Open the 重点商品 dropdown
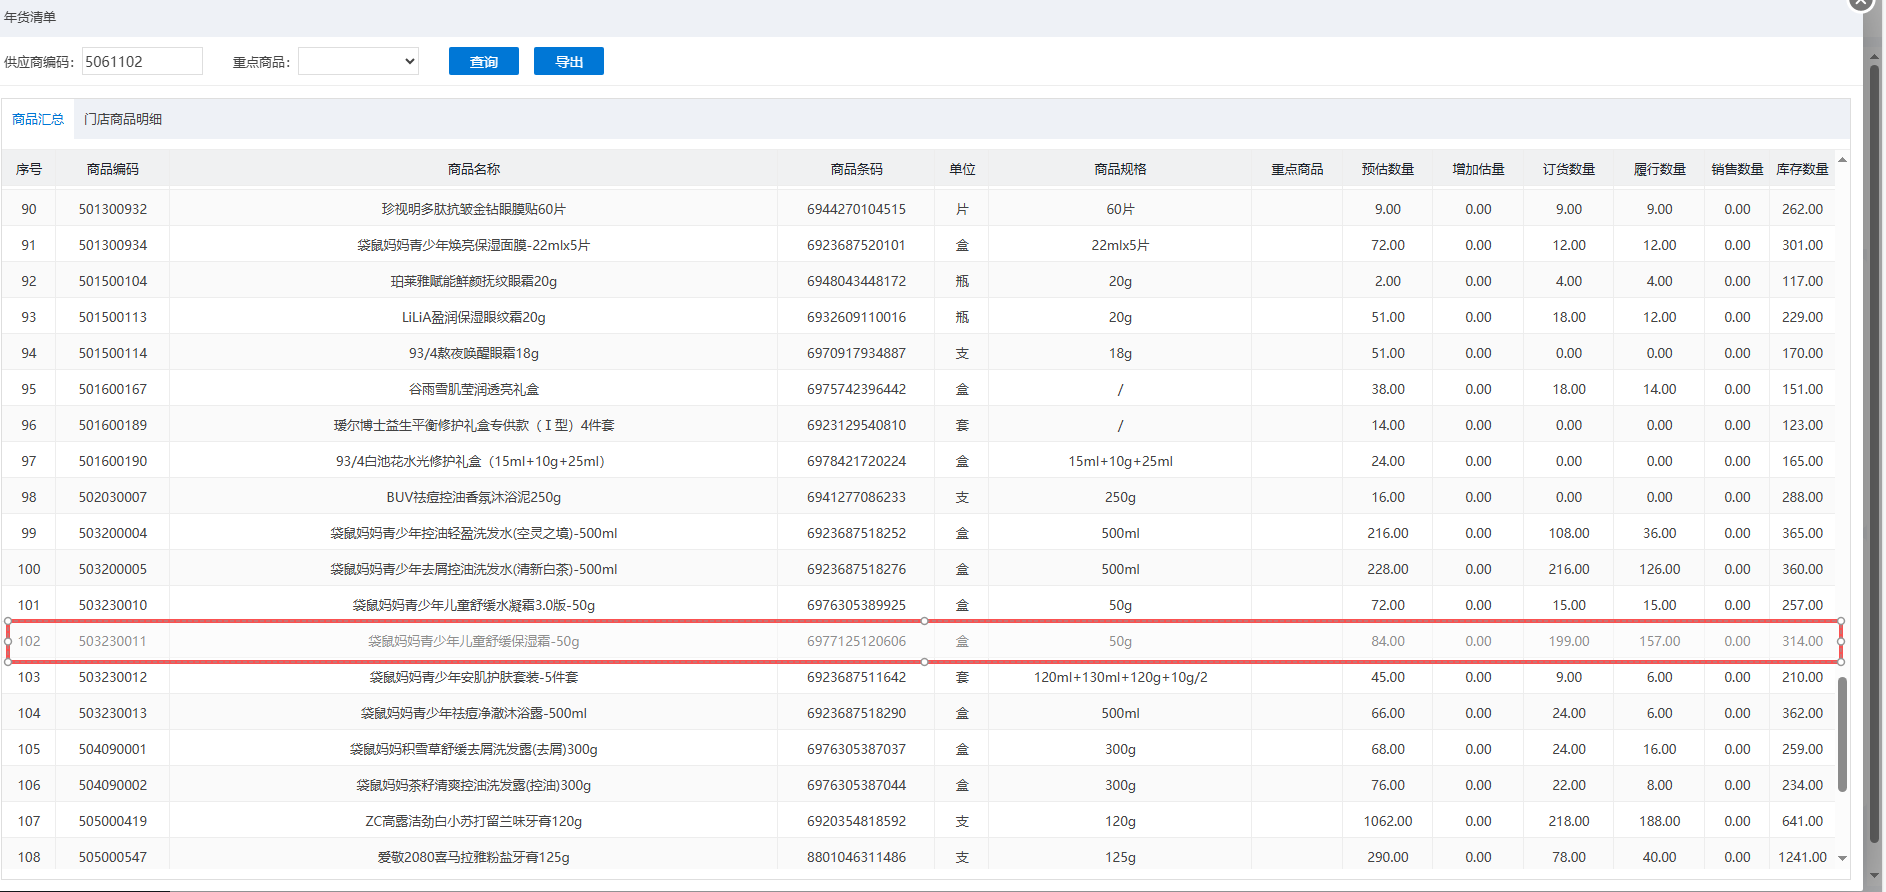Viewport: 1886px width, 892px height. (358, 62)
